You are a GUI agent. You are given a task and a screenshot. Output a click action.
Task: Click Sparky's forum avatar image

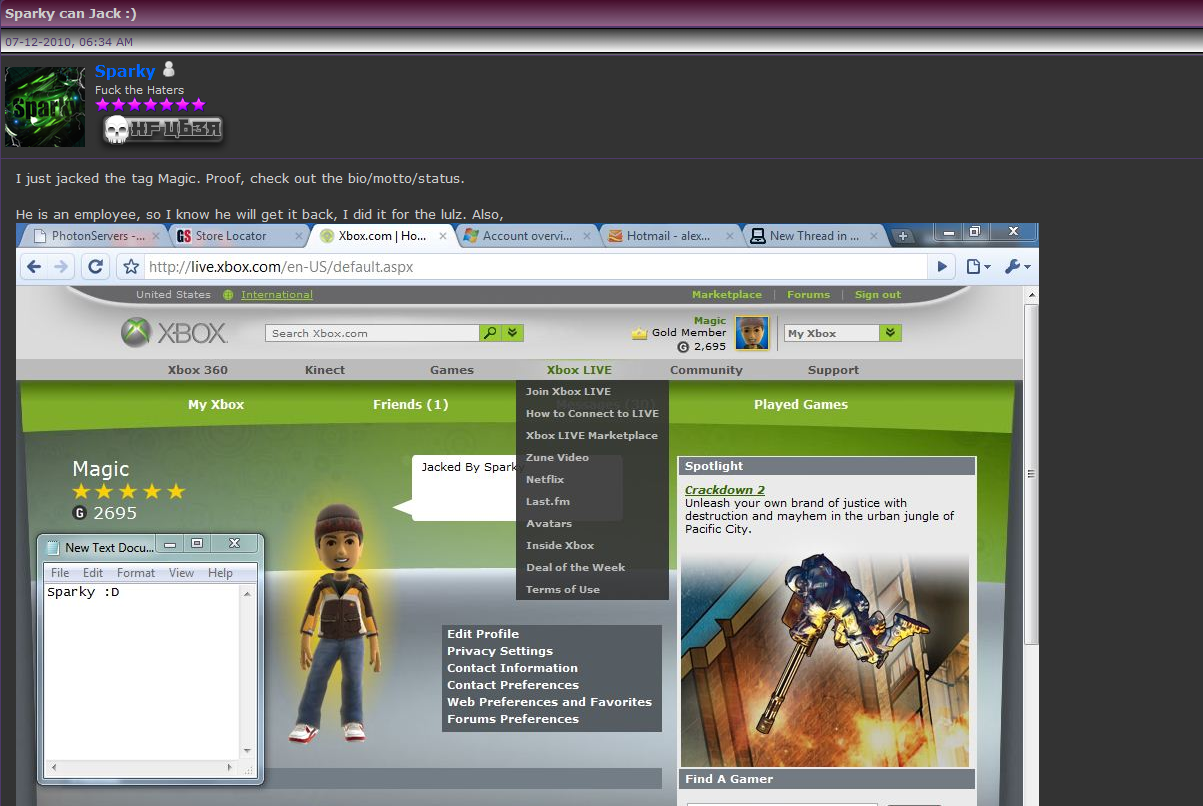point(45,107)
